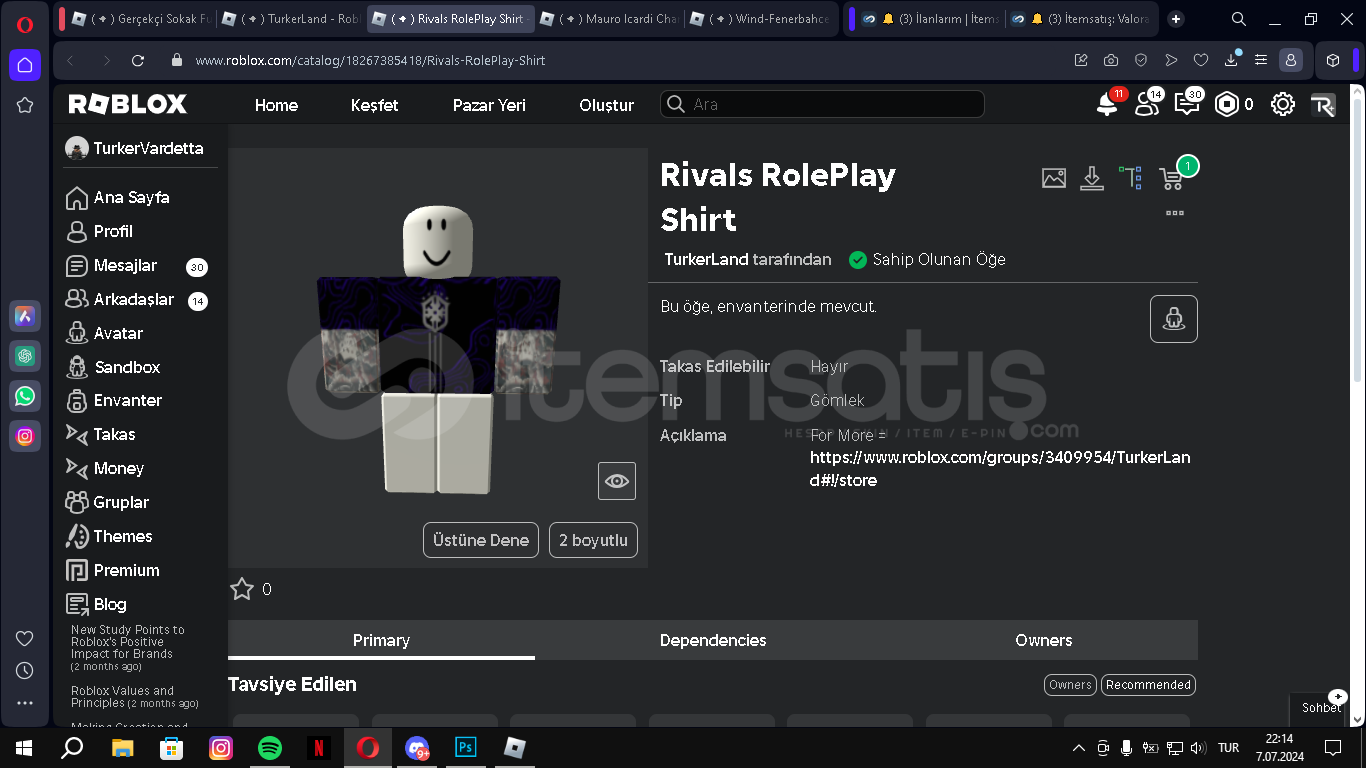Screen dimensions: 1366x768
Task: Open Takas in left sidebar
Action: click(101, 434)
